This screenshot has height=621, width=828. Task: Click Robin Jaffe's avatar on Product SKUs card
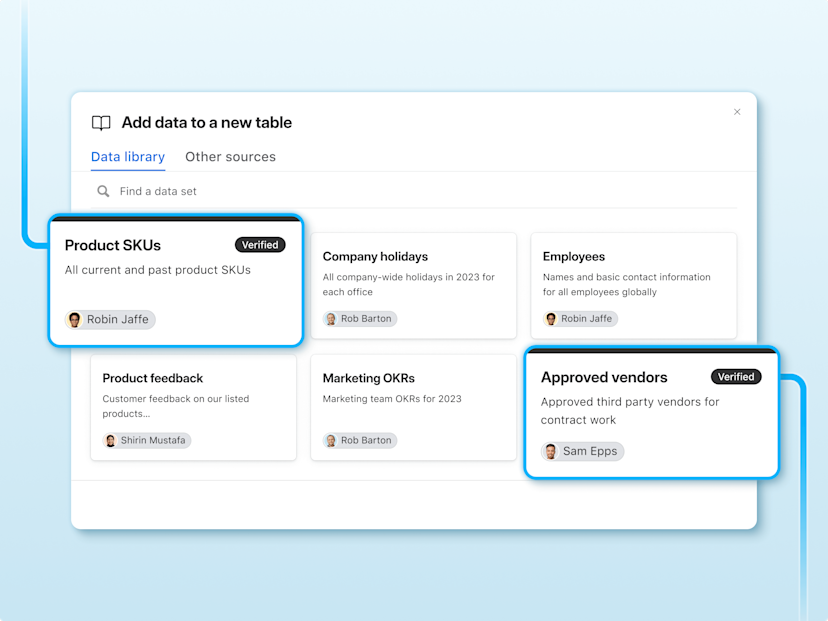[x=74, y=319]
